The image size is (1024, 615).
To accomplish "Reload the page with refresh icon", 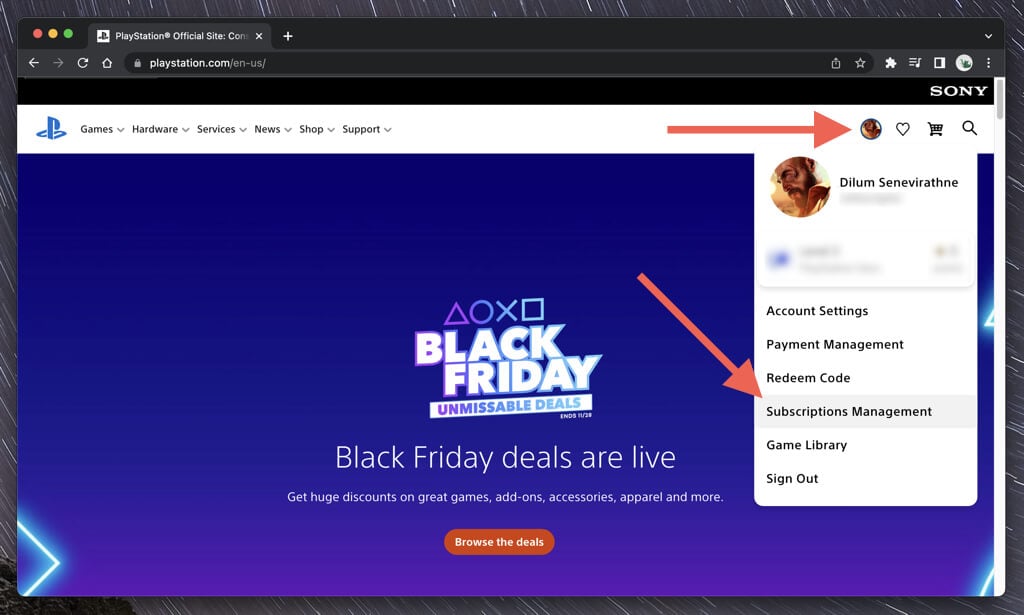I will (83, 63).
